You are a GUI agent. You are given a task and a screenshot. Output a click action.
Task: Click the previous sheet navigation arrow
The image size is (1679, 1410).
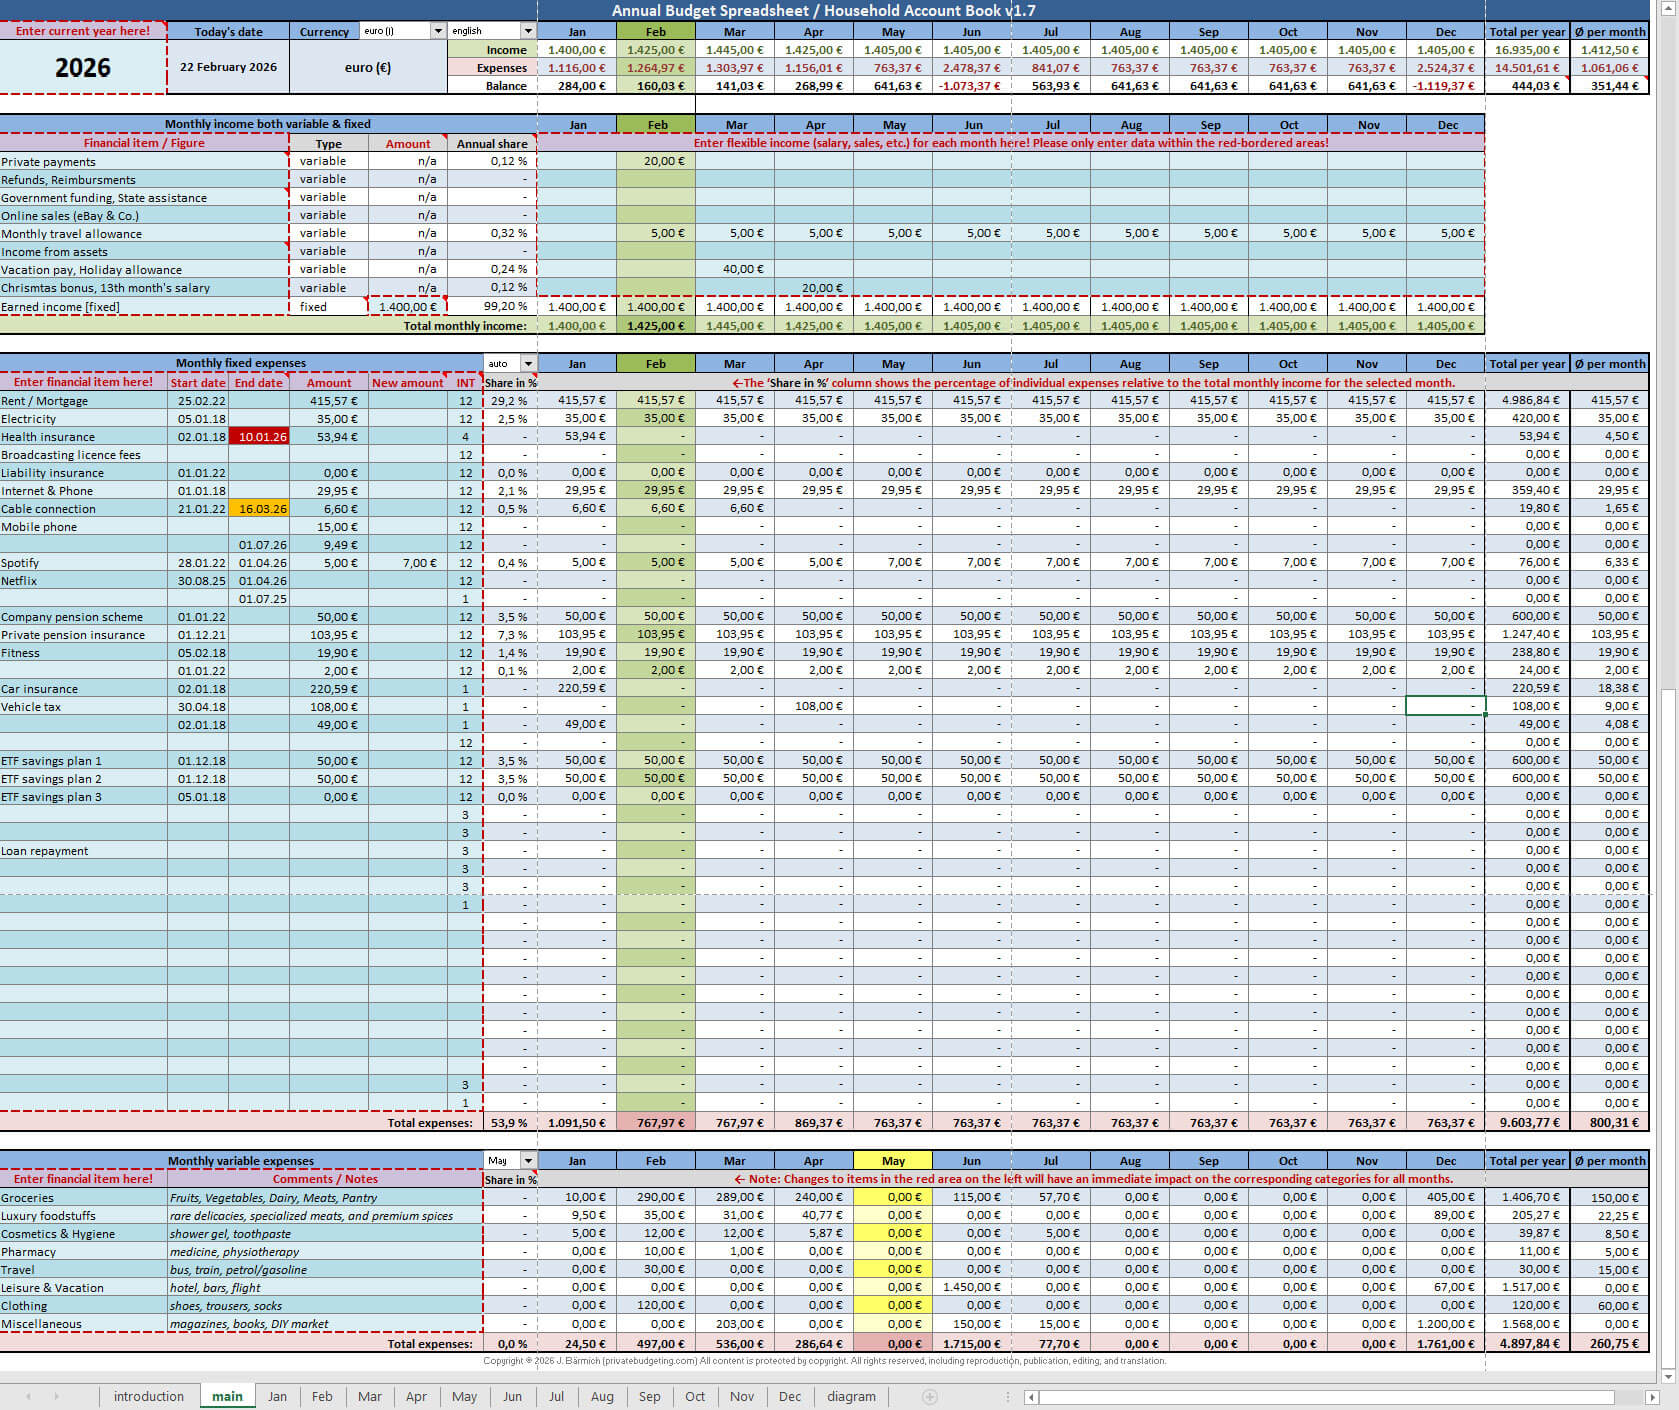(29, 1396)
